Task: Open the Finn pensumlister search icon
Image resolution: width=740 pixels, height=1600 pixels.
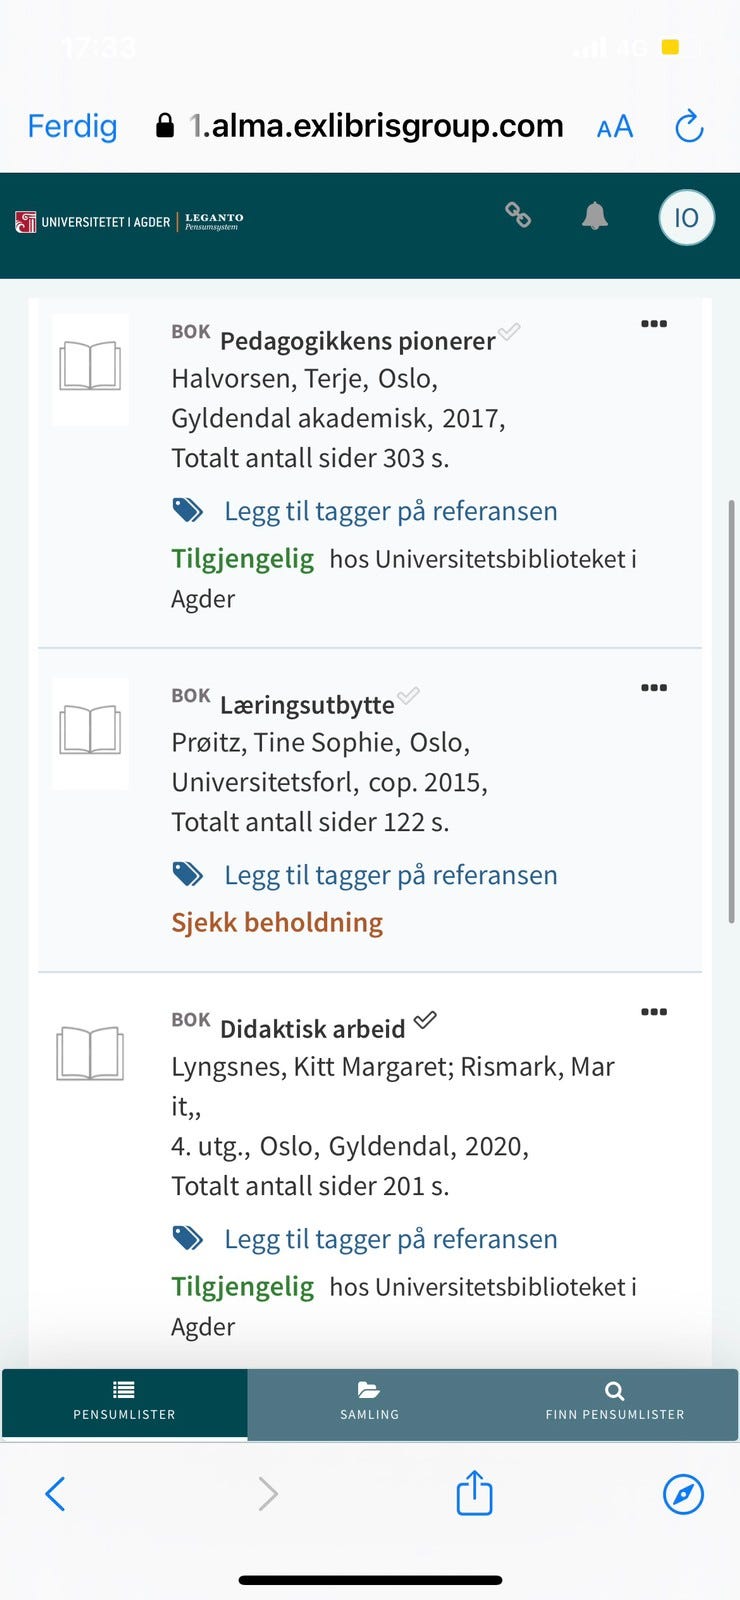Action: (613, 1390)
